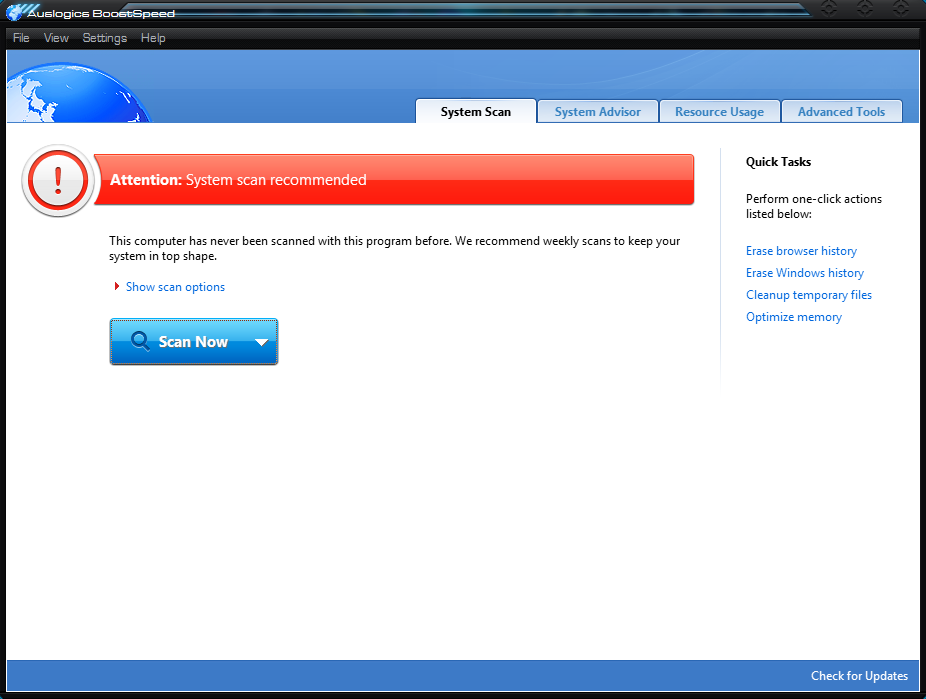This screenshot has height=699, width=926.
Task: Click the magnifier icon on Scan Now
Action: click(x=140, y=341)
